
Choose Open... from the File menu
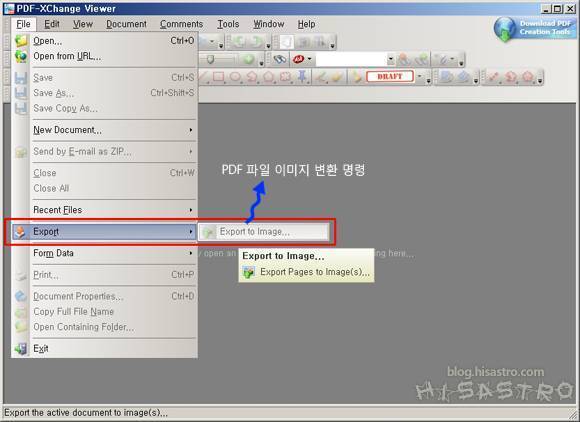click(104, 41)
